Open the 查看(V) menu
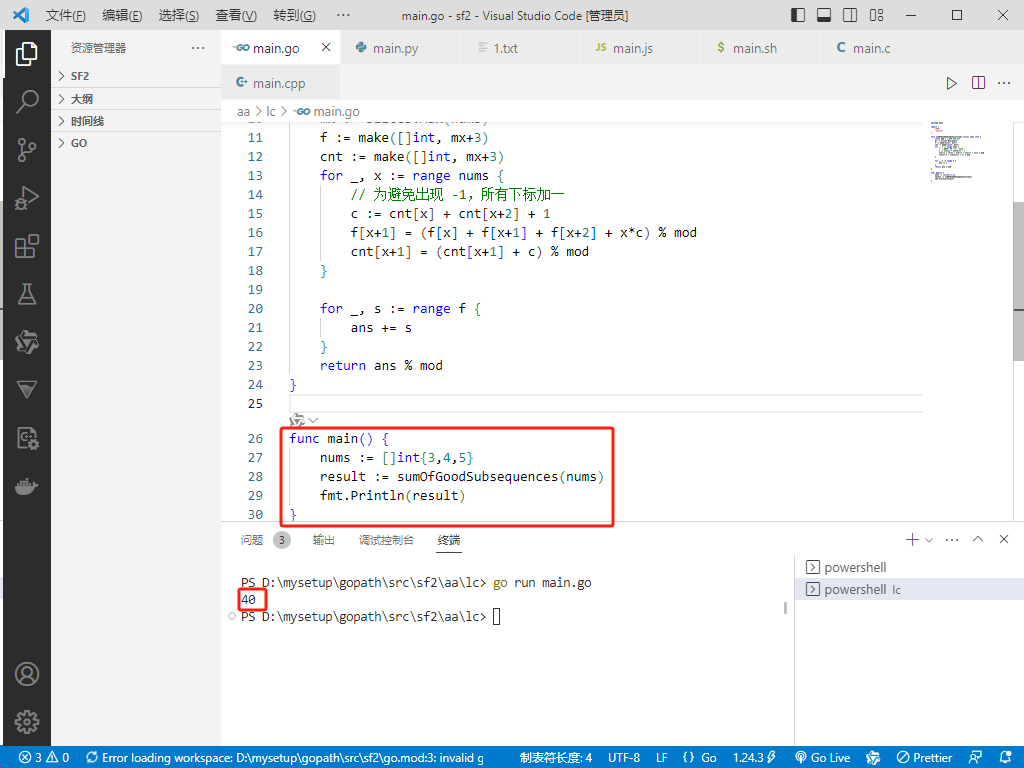The height and width of the screenshot is (768, 1024). (236, 15)
